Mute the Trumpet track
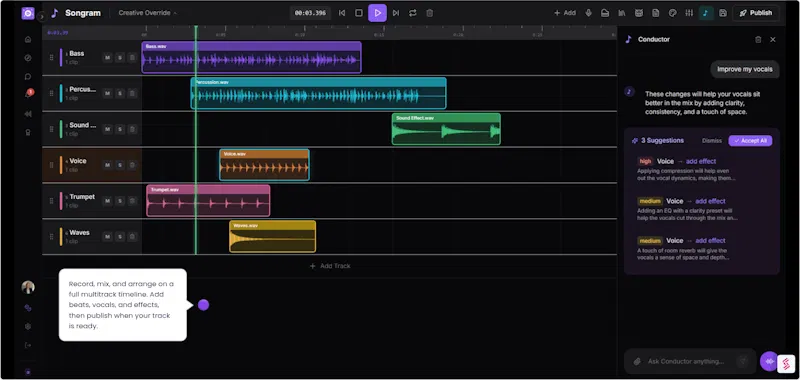Image resolution: width=800 pixels, height=380 pixels. point(107,201)
